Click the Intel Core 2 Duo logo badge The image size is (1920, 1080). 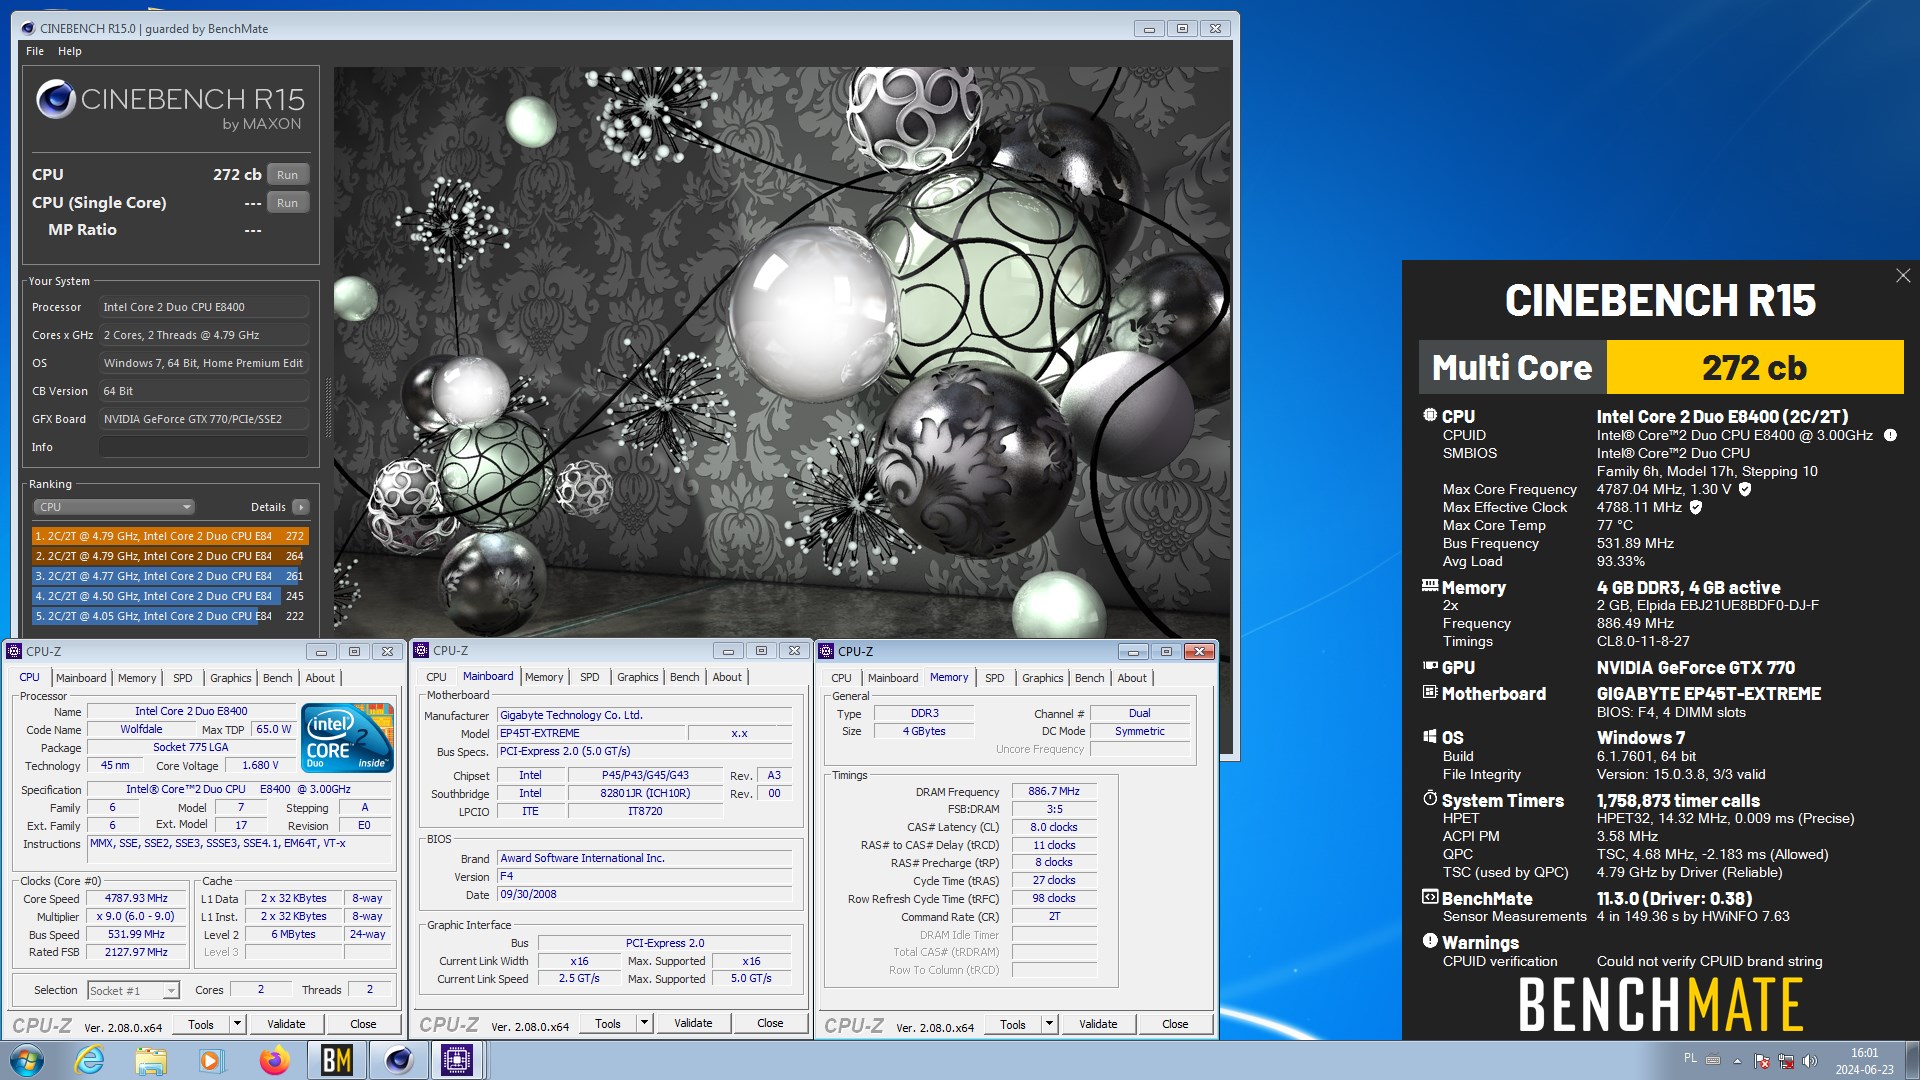[x=347, y=738]
